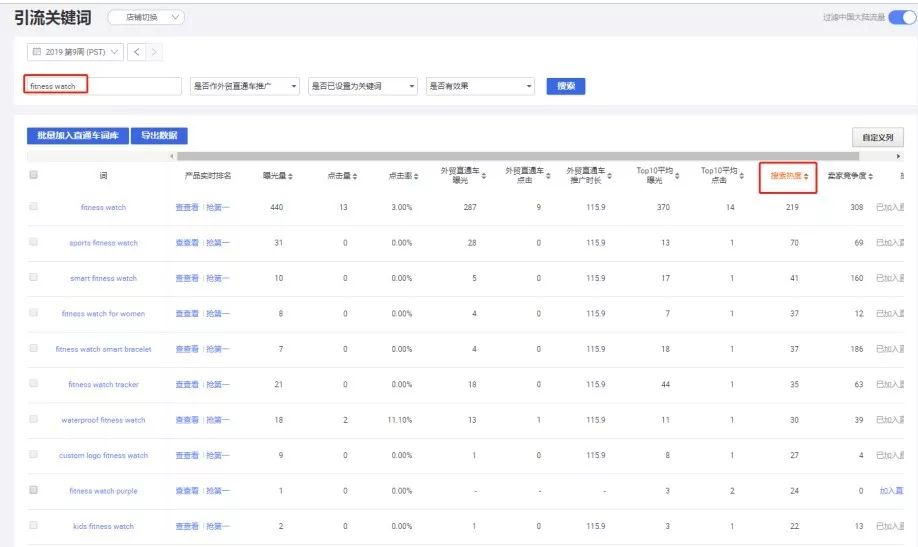Open fitness watch smart bracelet keyword link
Image resolution: width=918 pixels, height=547 pixels.
pos(103,349)
